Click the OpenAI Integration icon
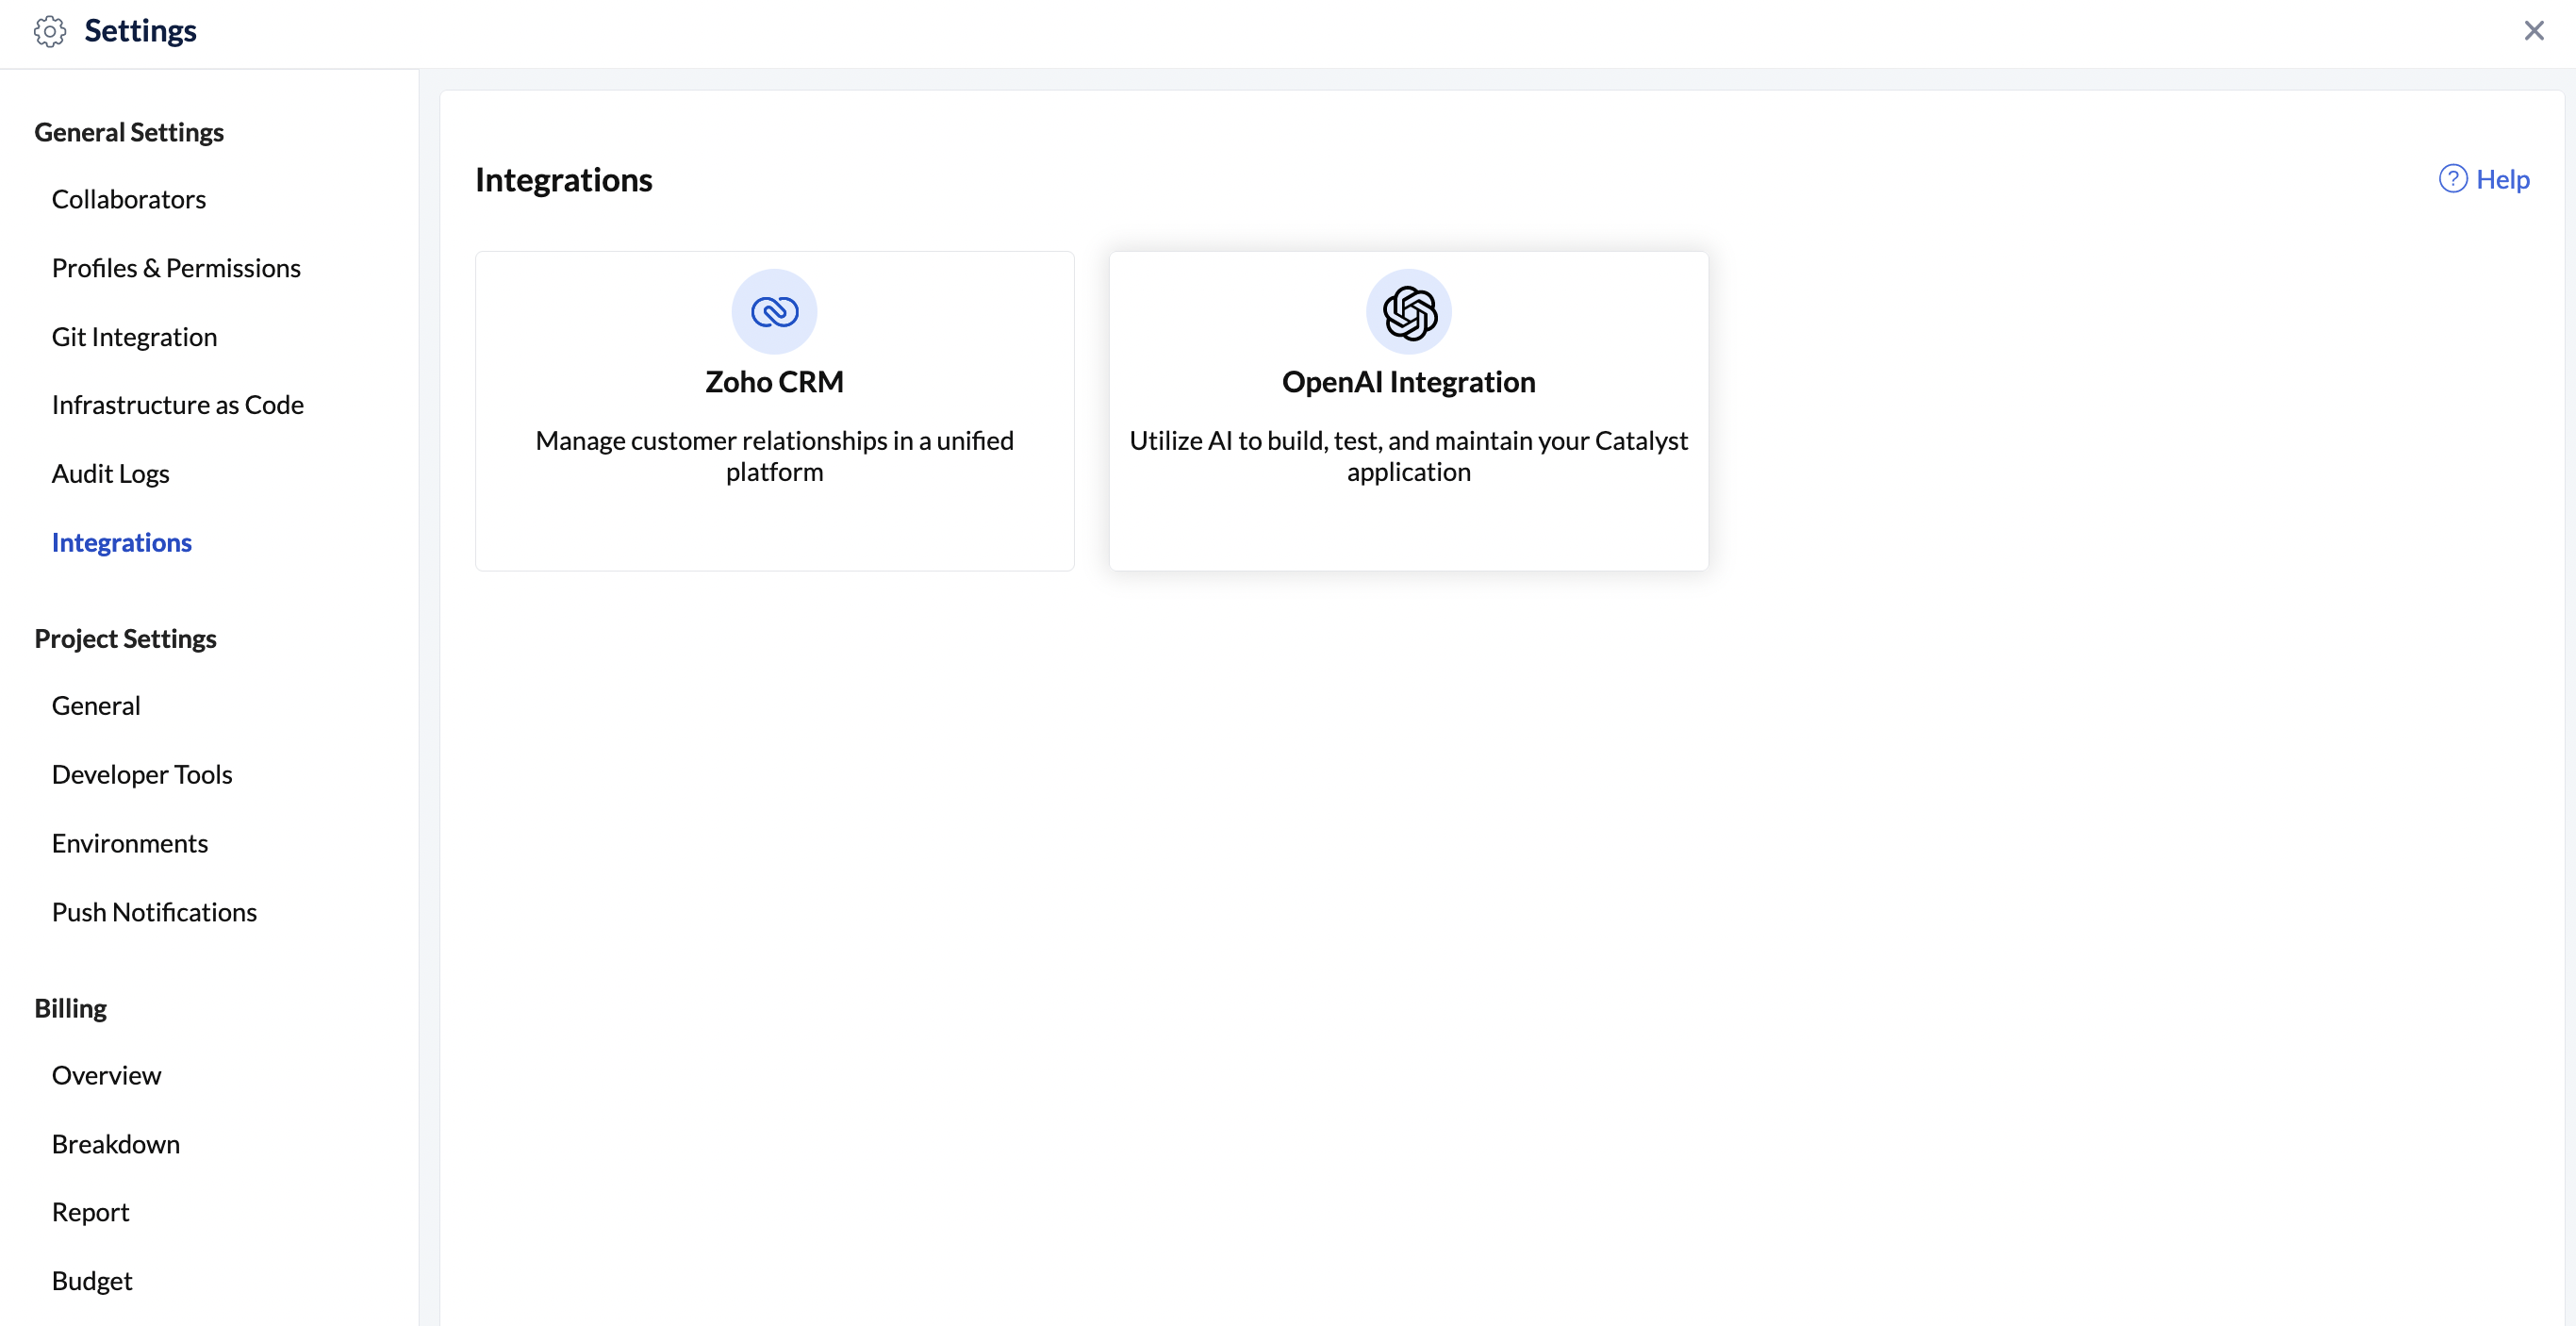 (1410, 309)
